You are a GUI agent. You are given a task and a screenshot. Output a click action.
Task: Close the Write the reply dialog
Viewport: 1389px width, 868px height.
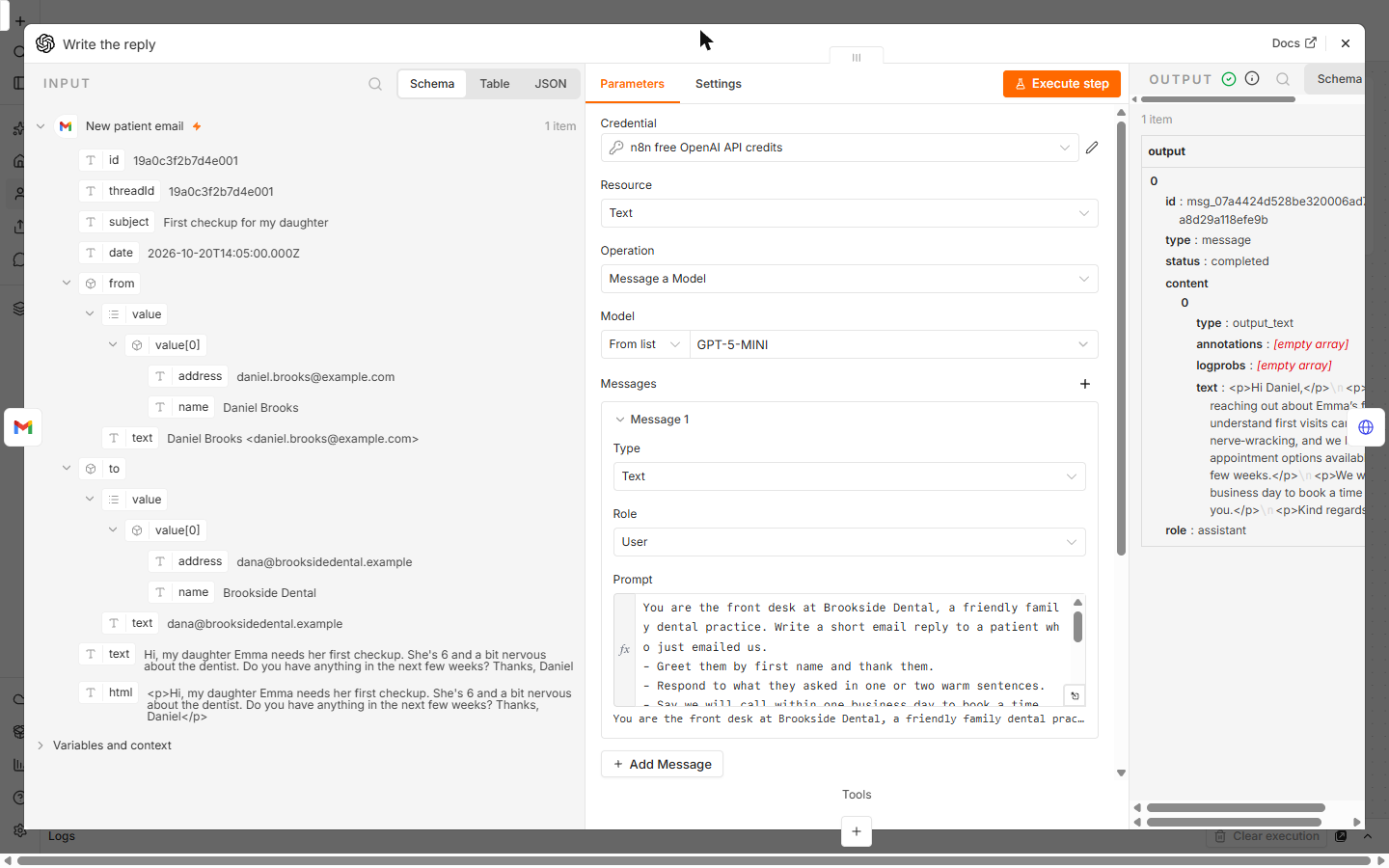coord(1345,43)
